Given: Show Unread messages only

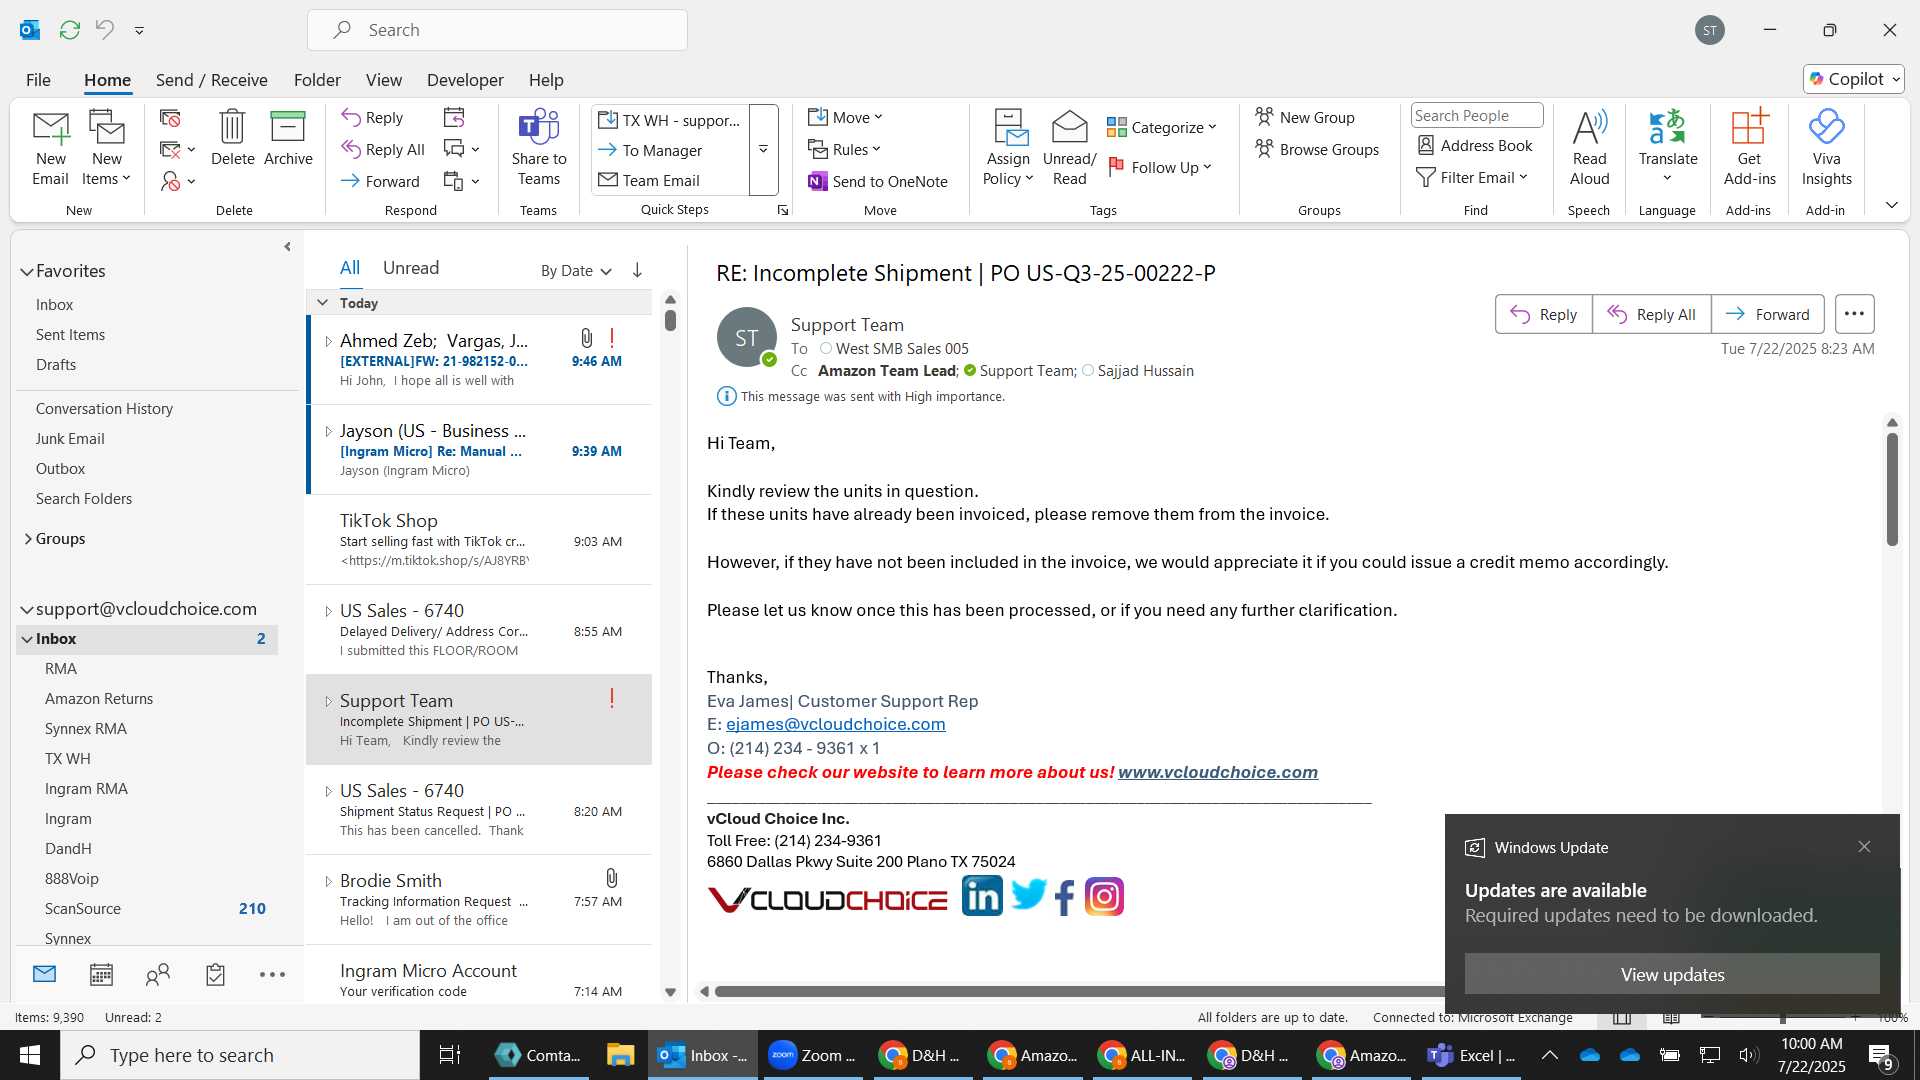Looking at the screenshot, I should (x=411, y=268).
